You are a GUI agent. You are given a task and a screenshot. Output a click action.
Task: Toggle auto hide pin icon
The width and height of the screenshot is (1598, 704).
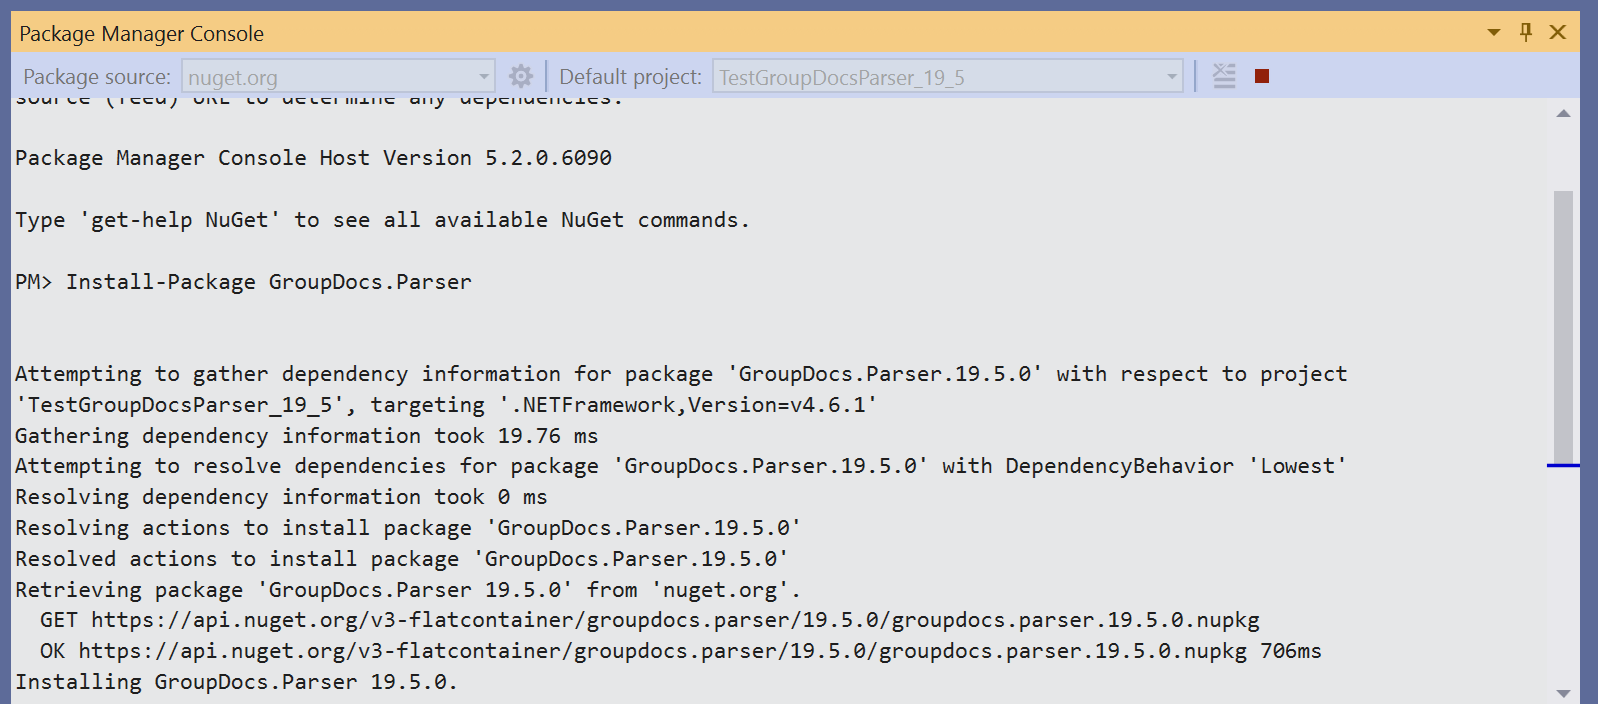[x=1526, y=32]
